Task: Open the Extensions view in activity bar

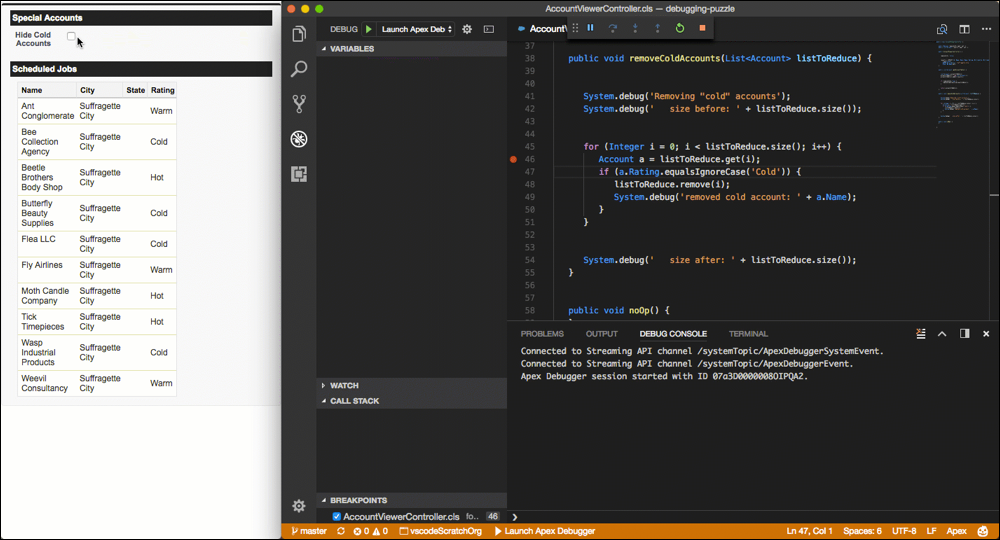Action: pyautogui.click(x=299, y=173)
